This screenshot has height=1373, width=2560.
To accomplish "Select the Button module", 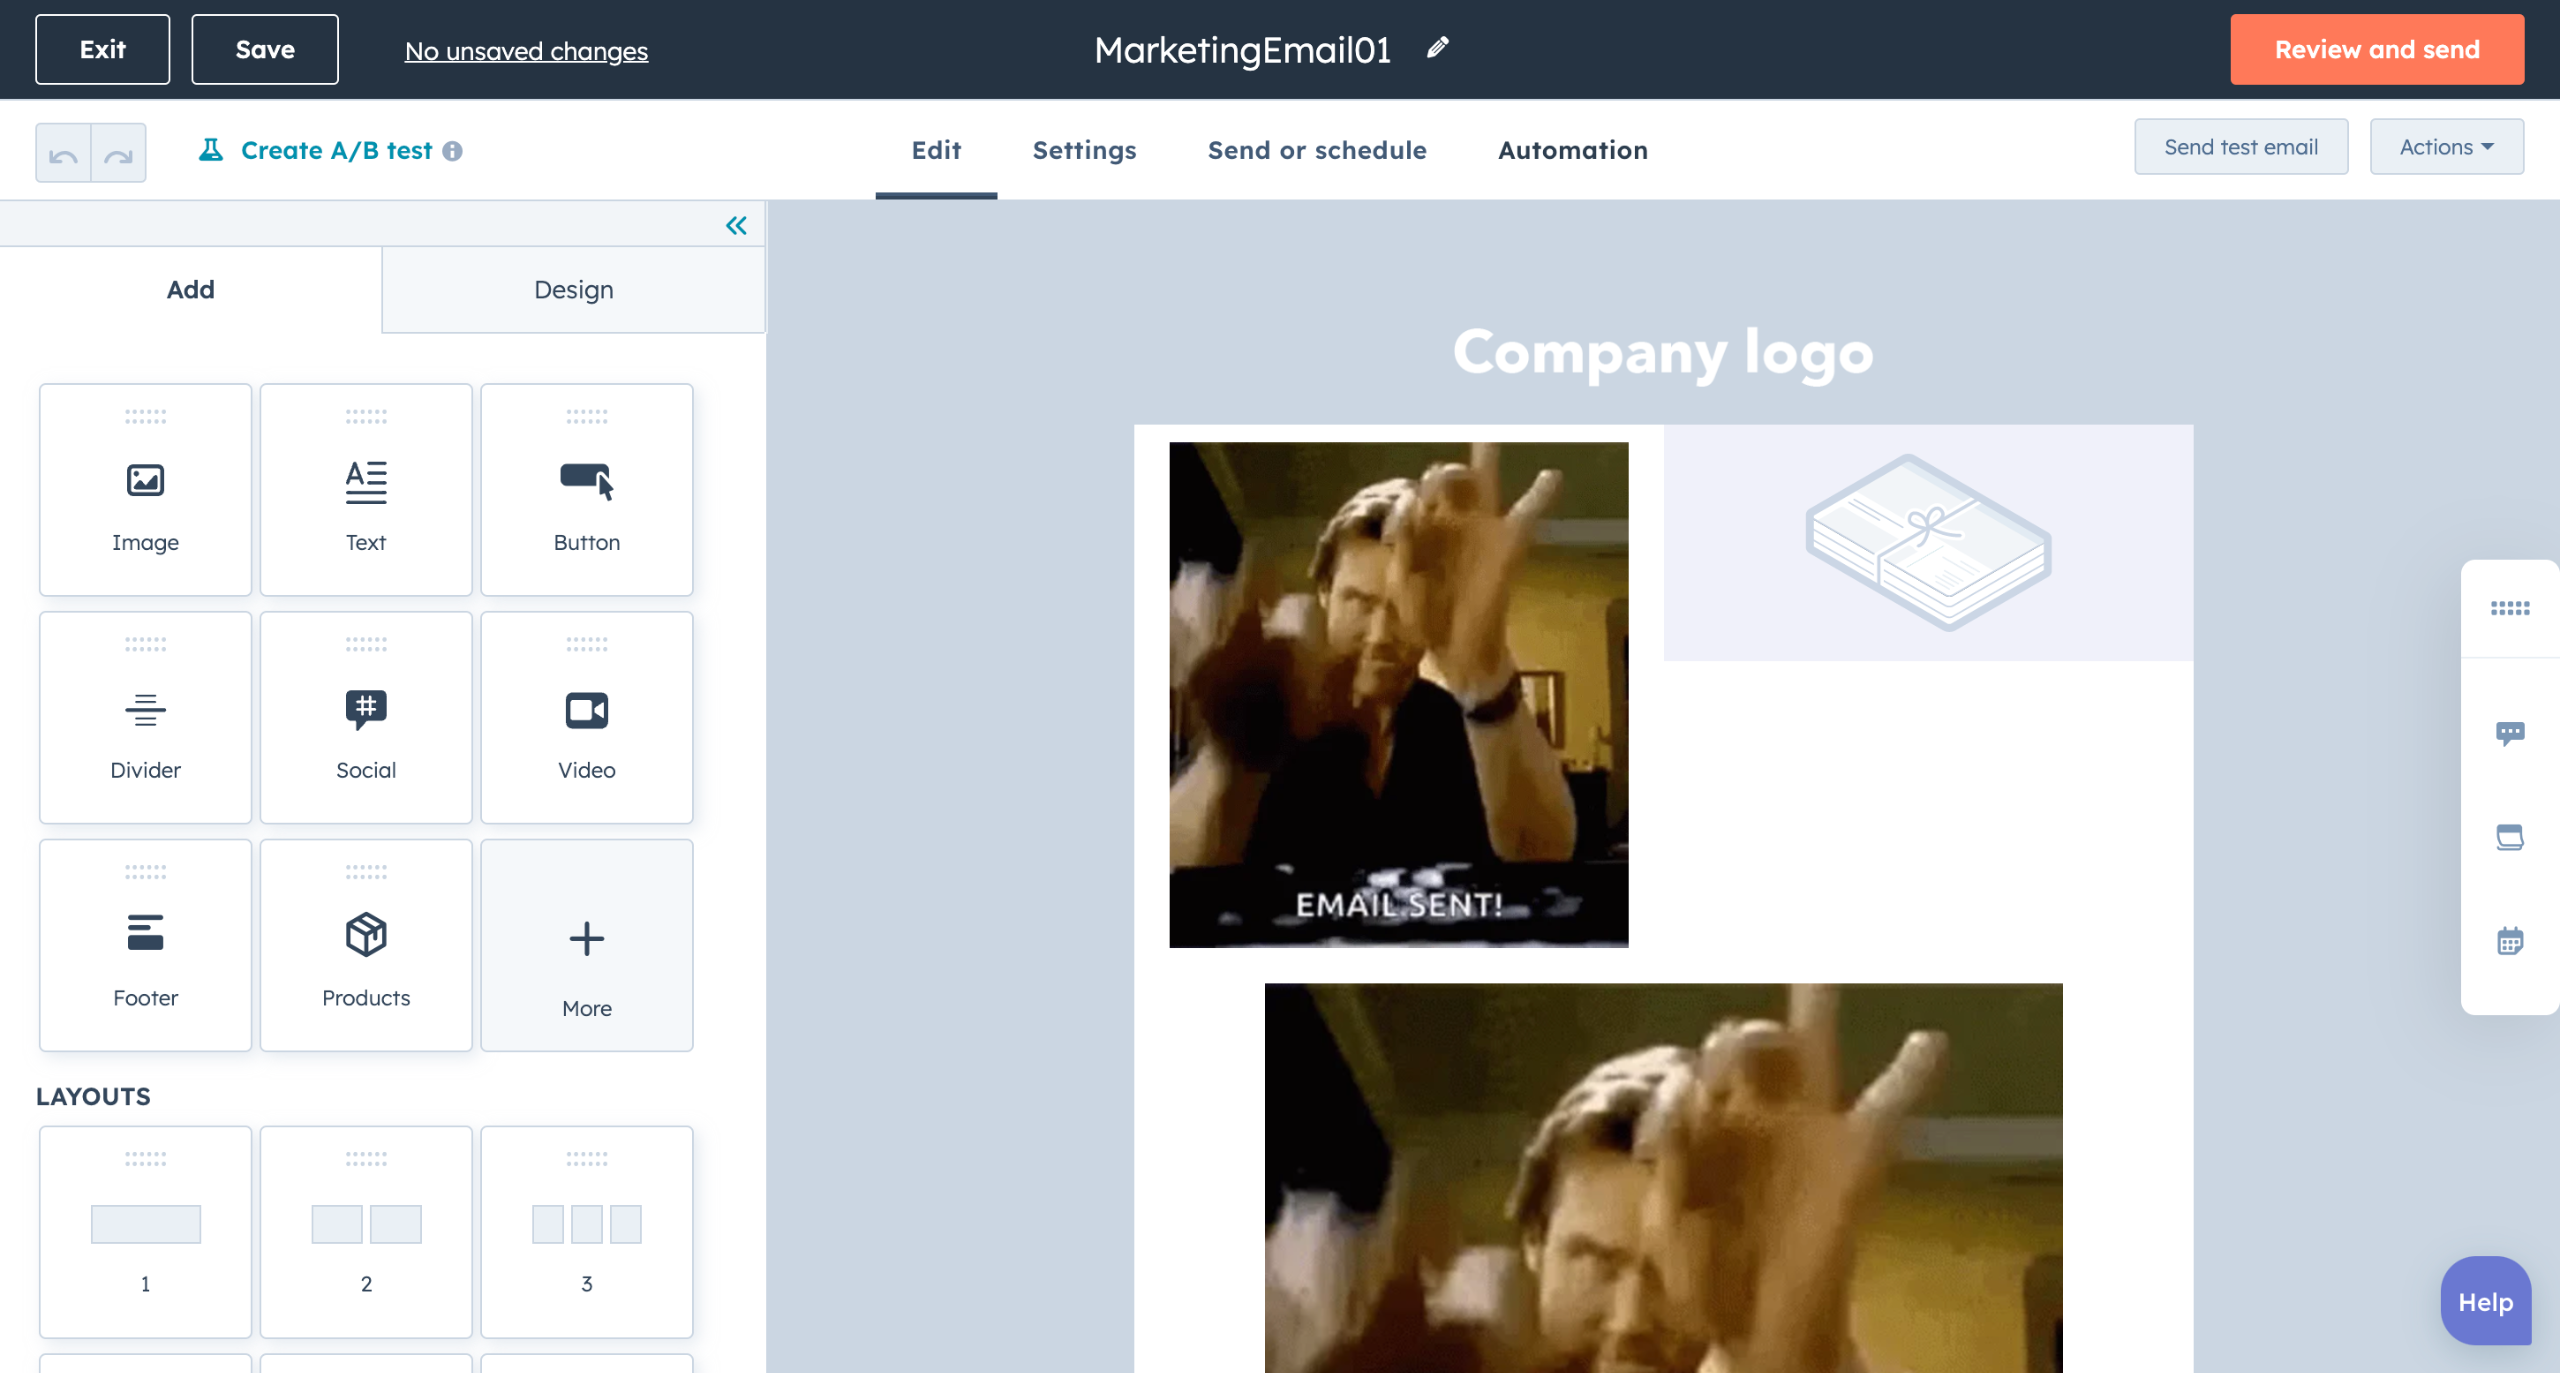I will [x=587, y=490].
